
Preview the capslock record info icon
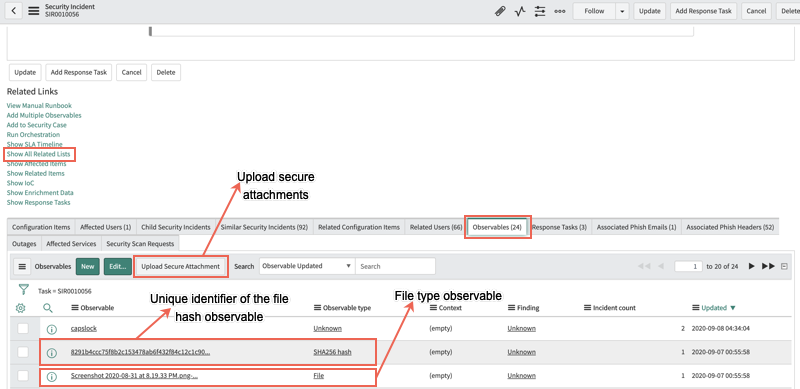point(51,329)
